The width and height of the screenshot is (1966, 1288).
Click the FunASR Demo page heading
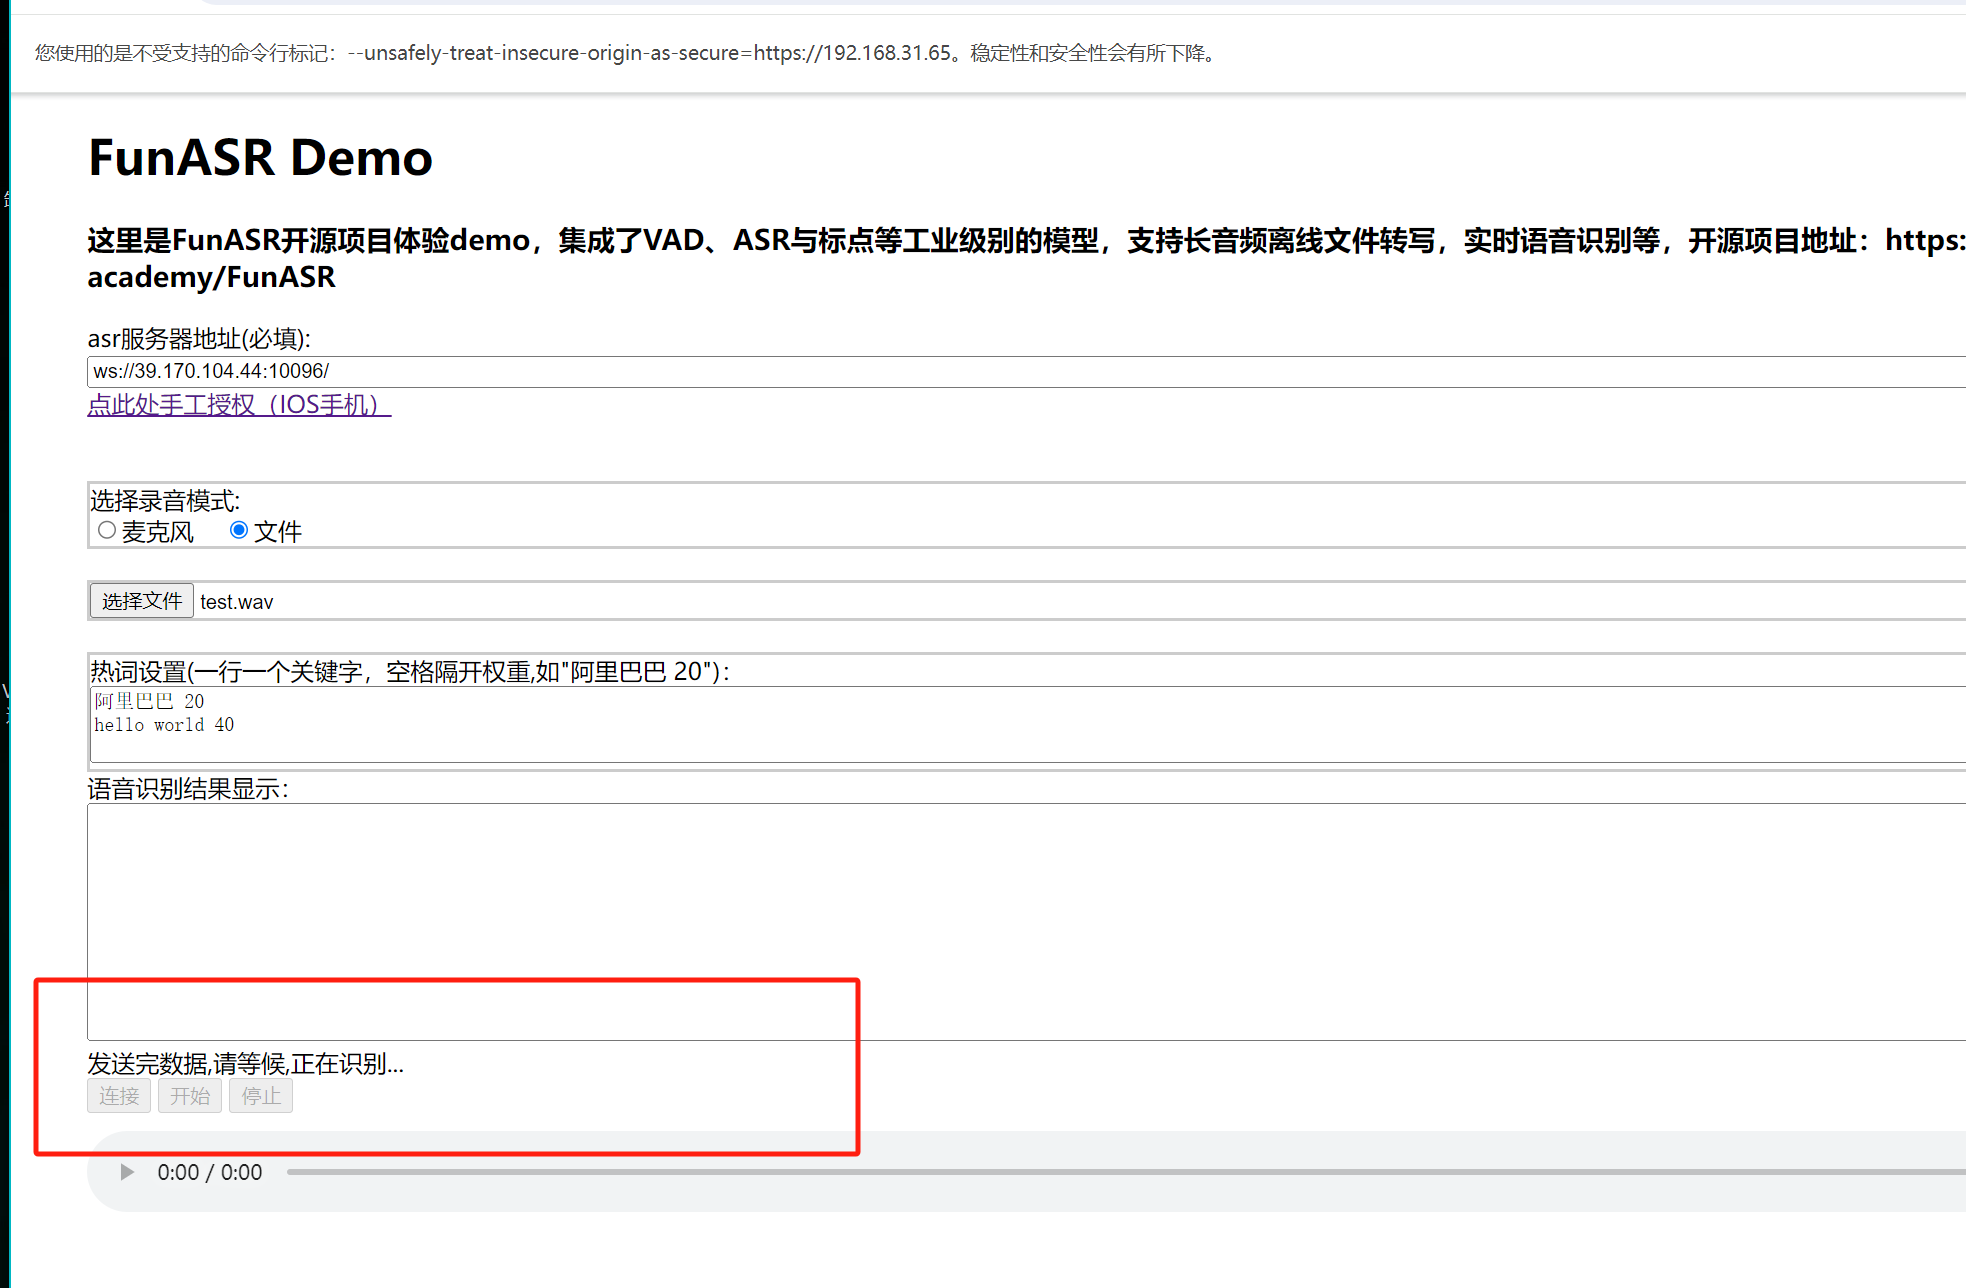click(260, 158)
